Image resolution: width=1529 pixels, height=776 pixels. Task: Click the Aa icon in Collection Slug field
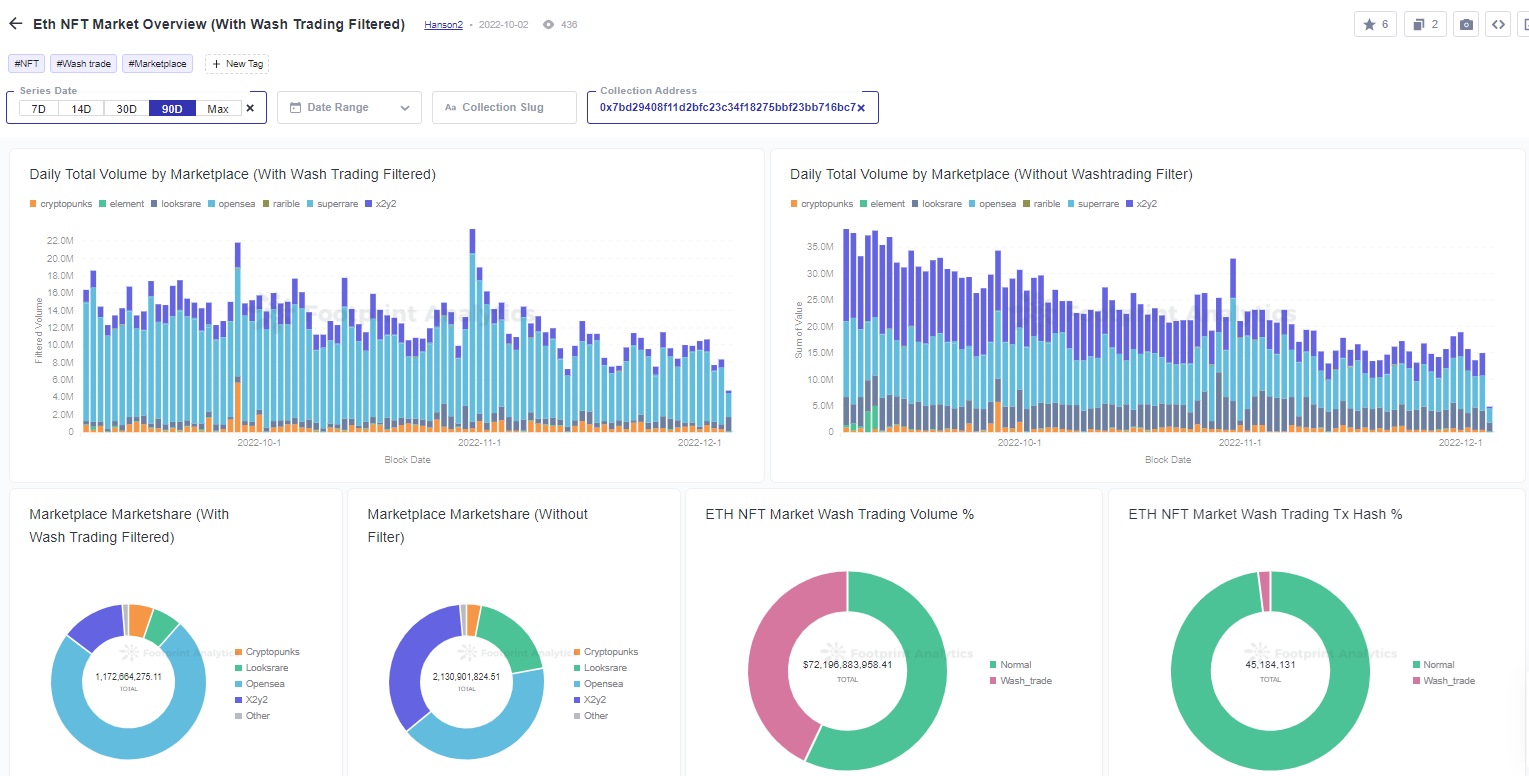(x=451, y=107)
